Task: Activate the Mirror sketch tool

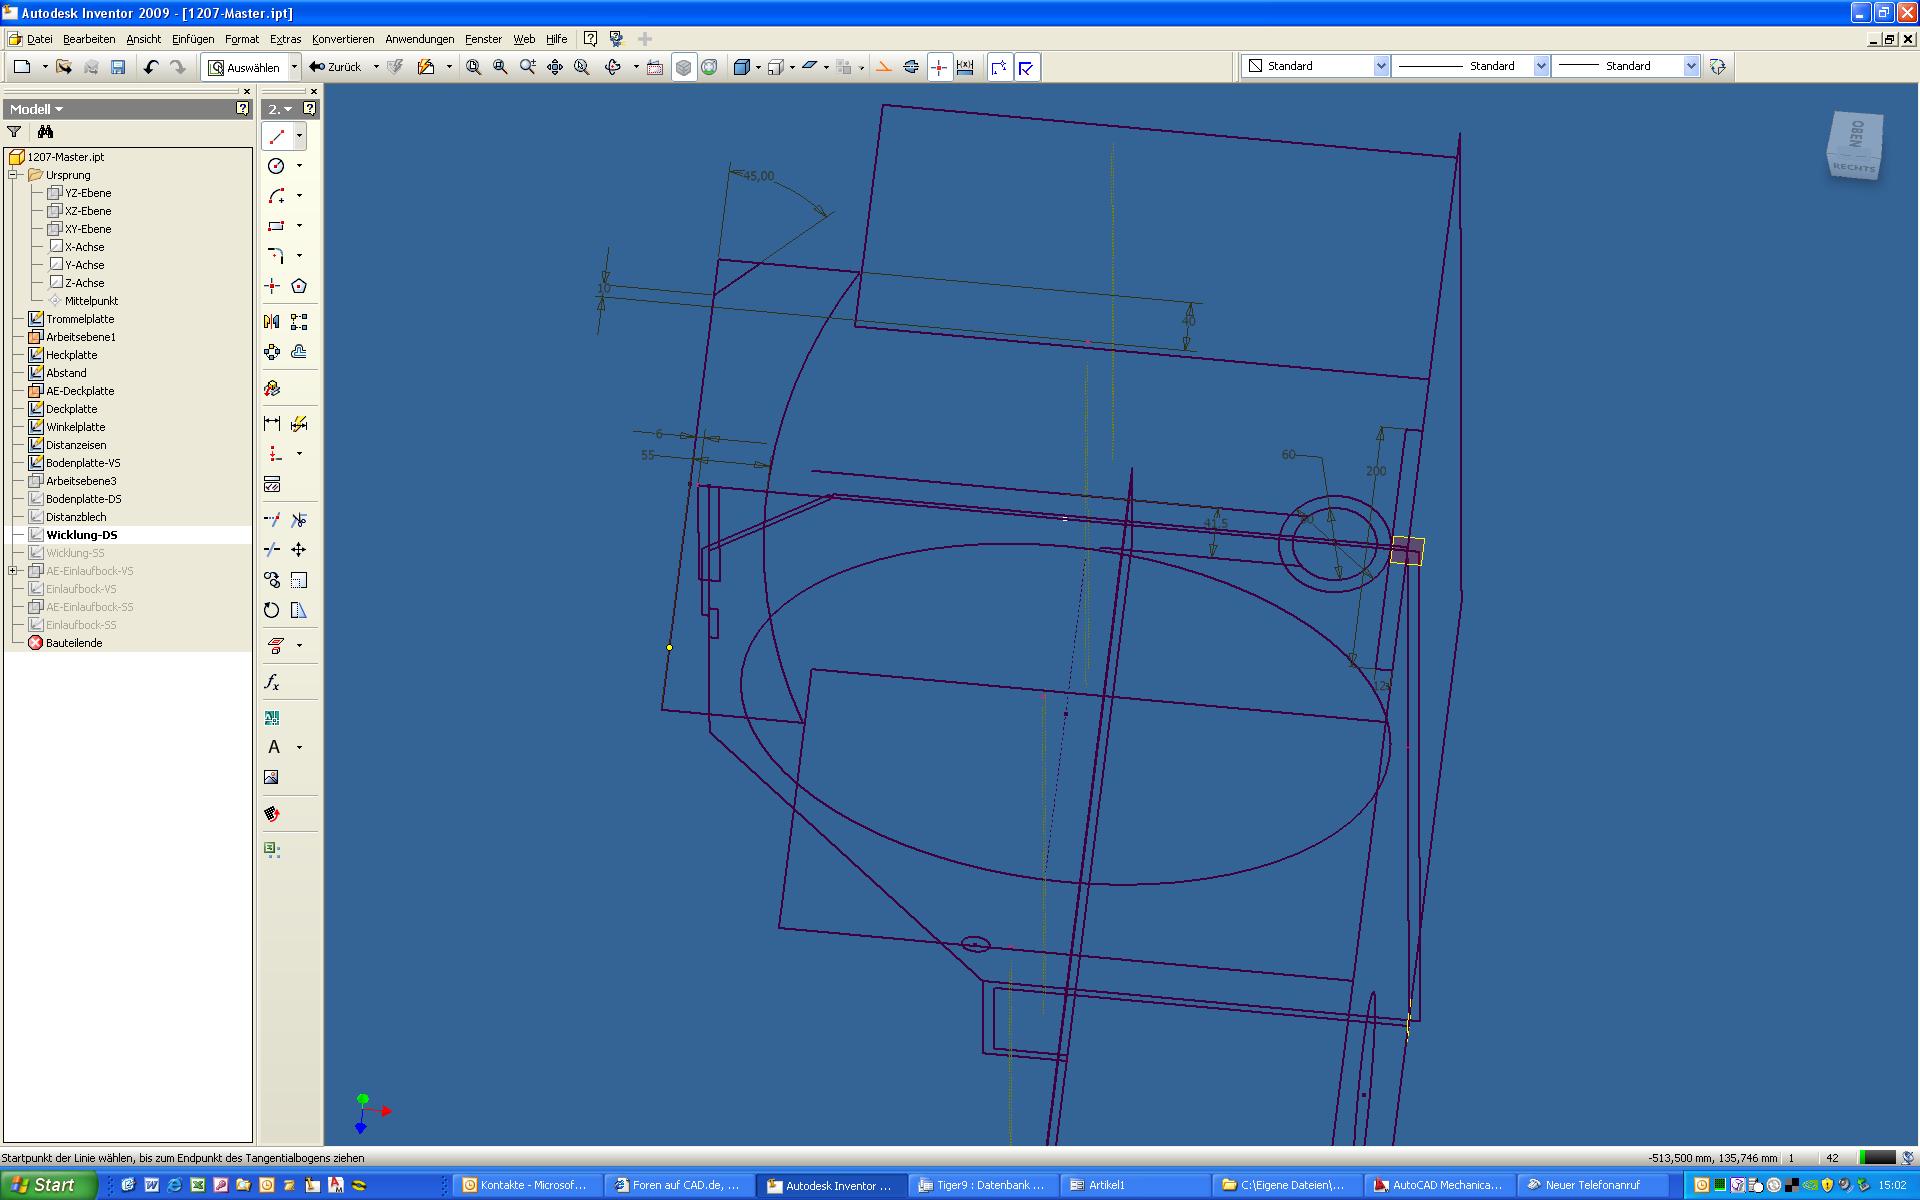Action: pyautogui.click(x=272, y=322)
